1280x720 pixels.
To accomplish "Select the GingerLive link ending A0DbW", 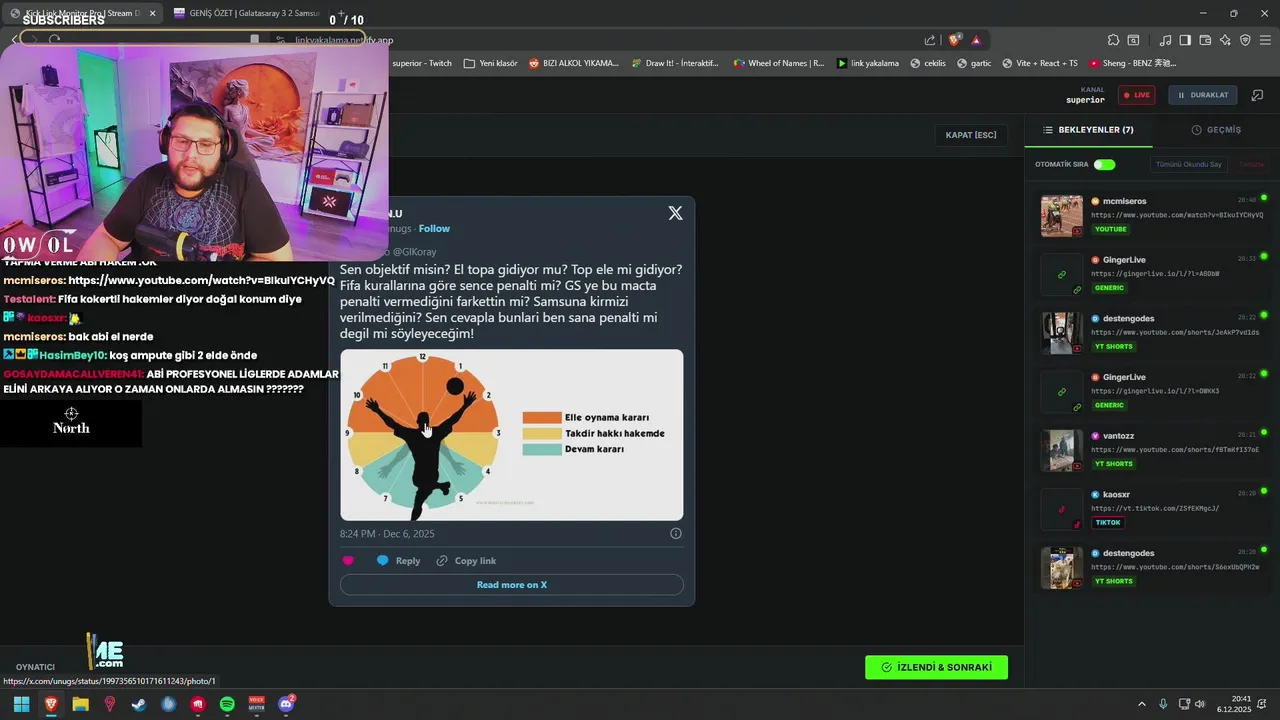I will point(1154,274).
